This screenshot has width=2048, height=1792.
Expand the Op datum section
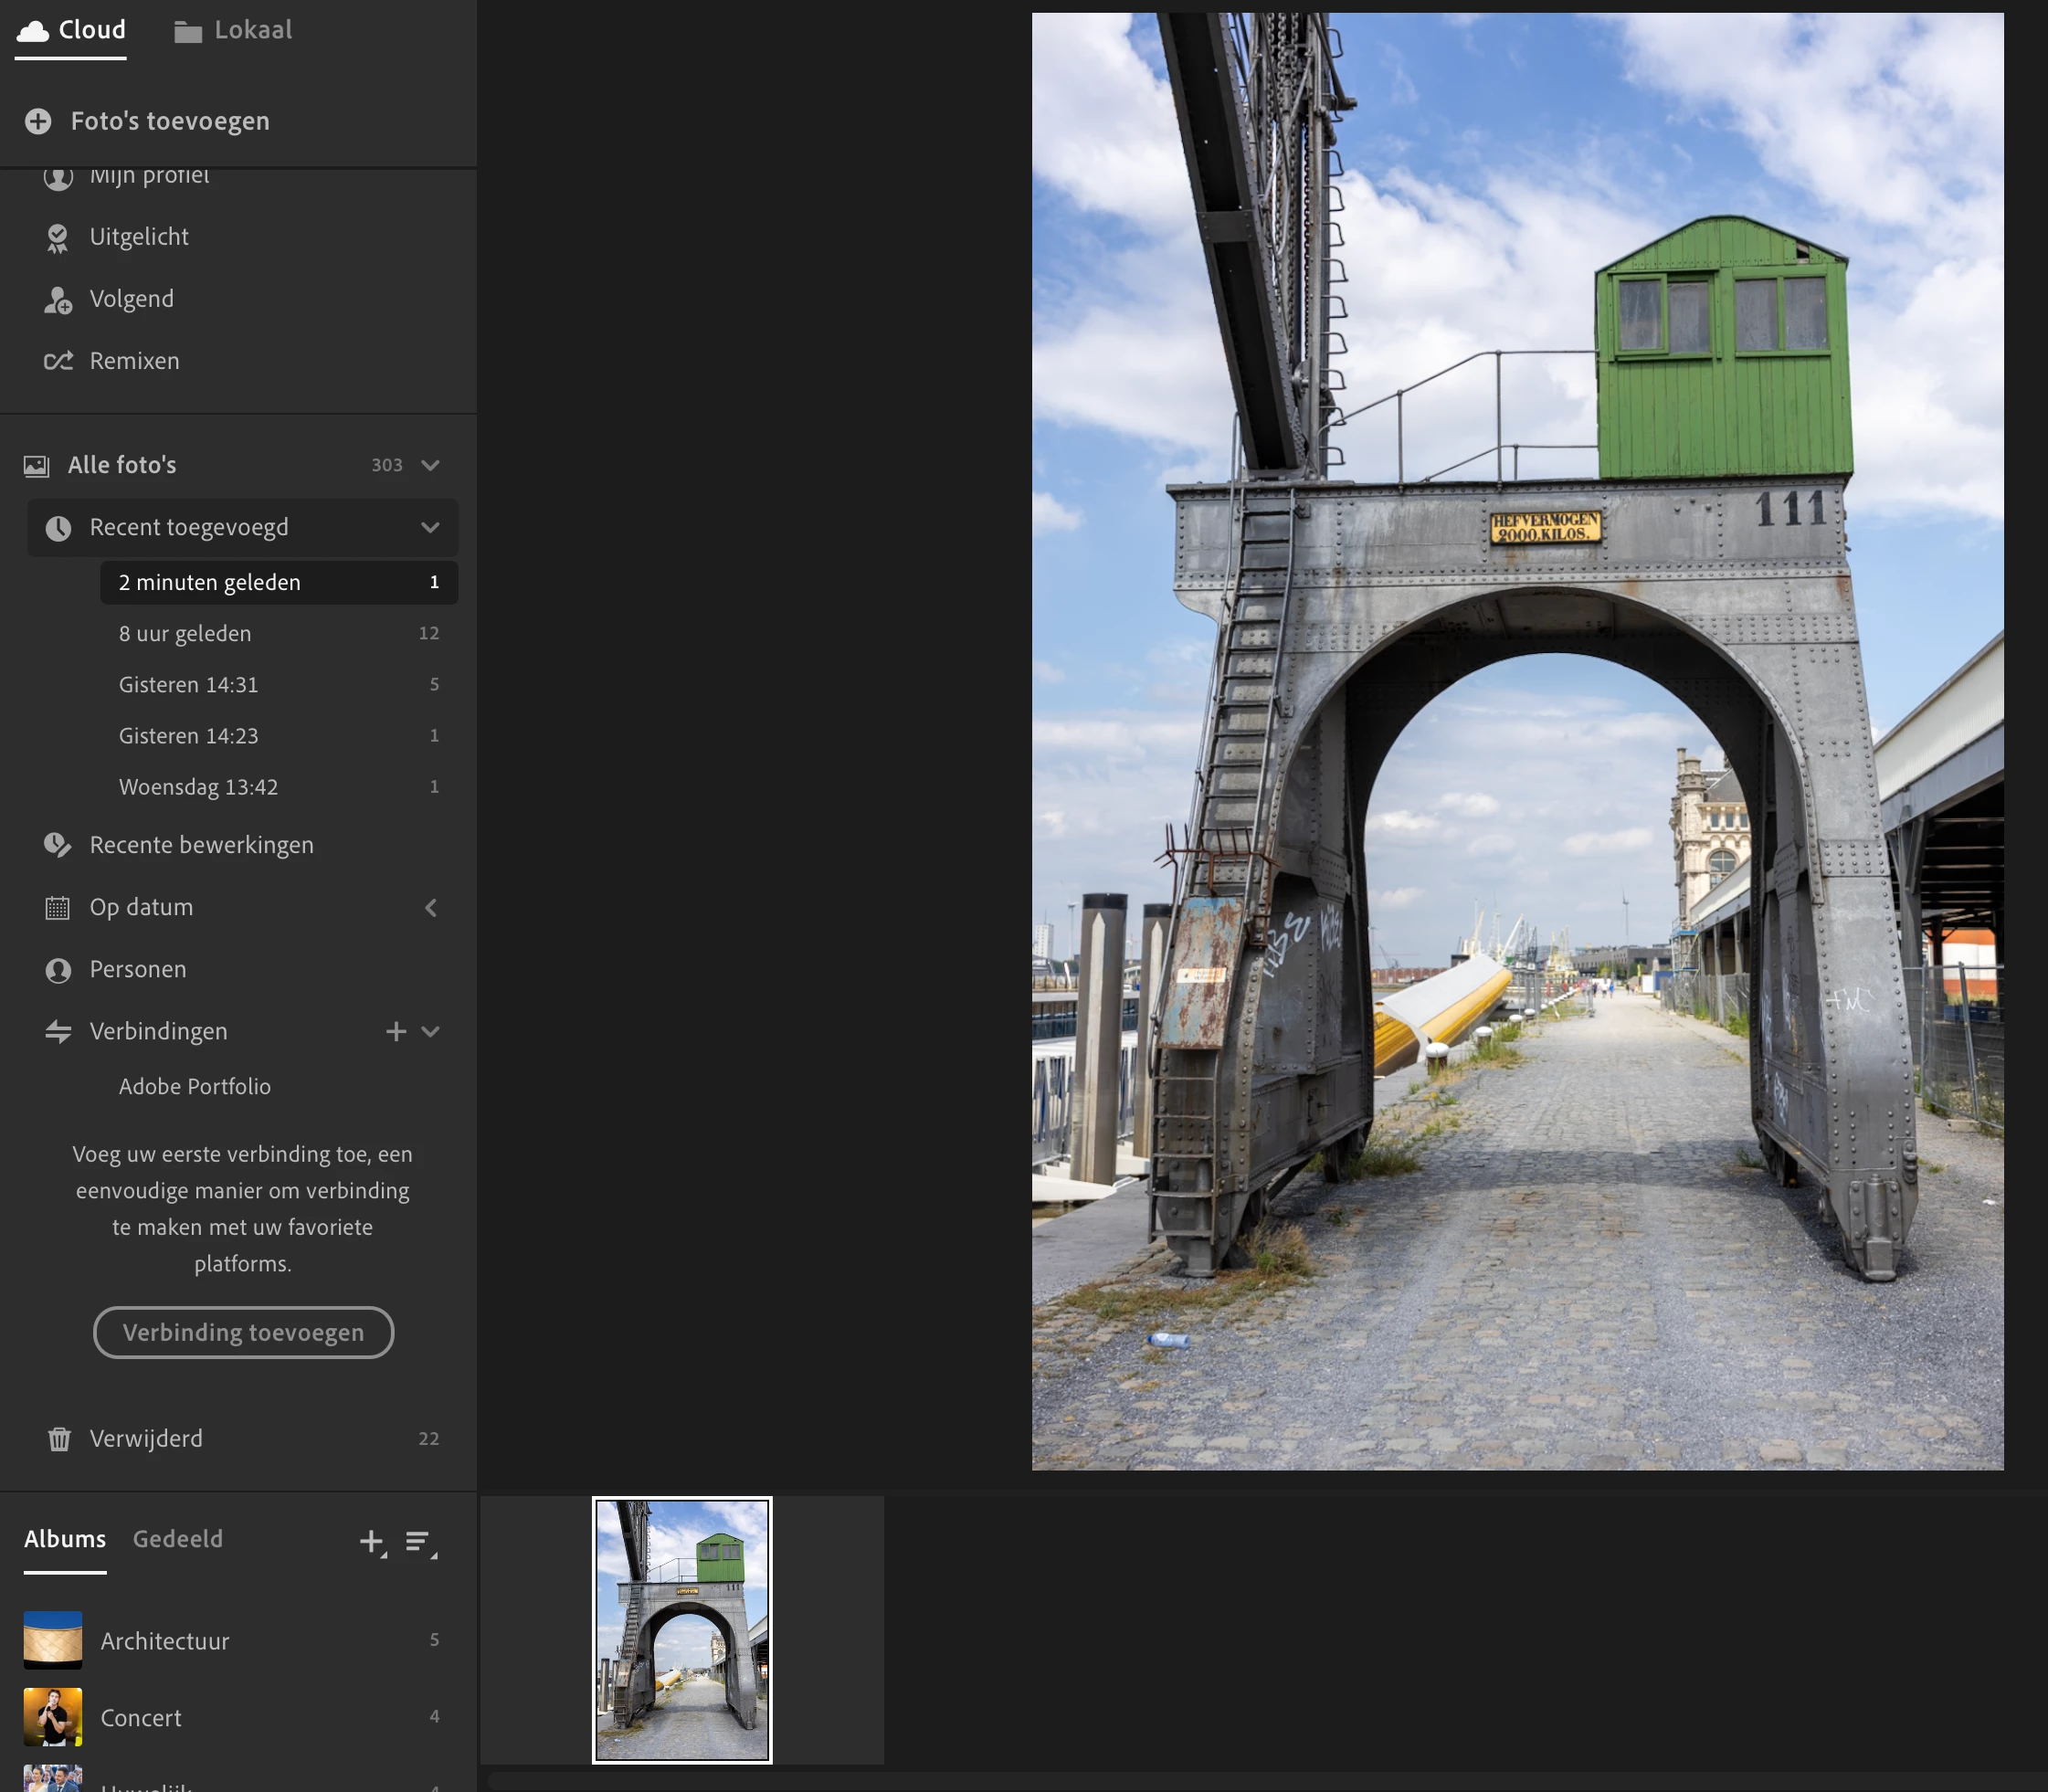point(431,908)
